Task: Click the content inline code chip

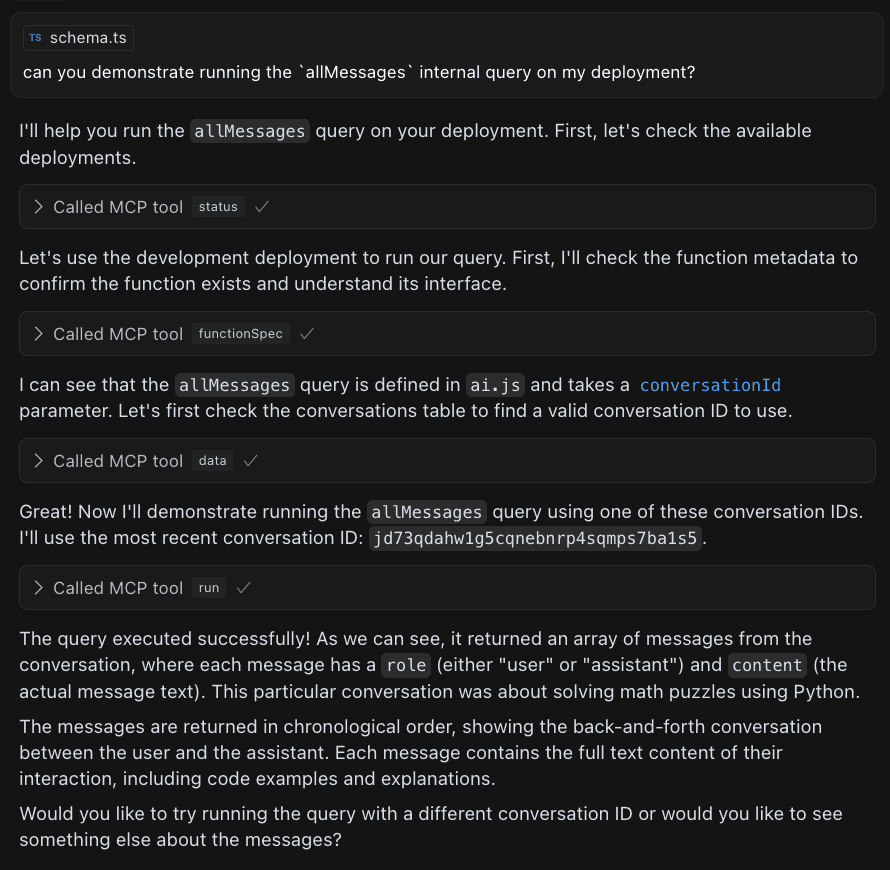Action: click(767, 666)
